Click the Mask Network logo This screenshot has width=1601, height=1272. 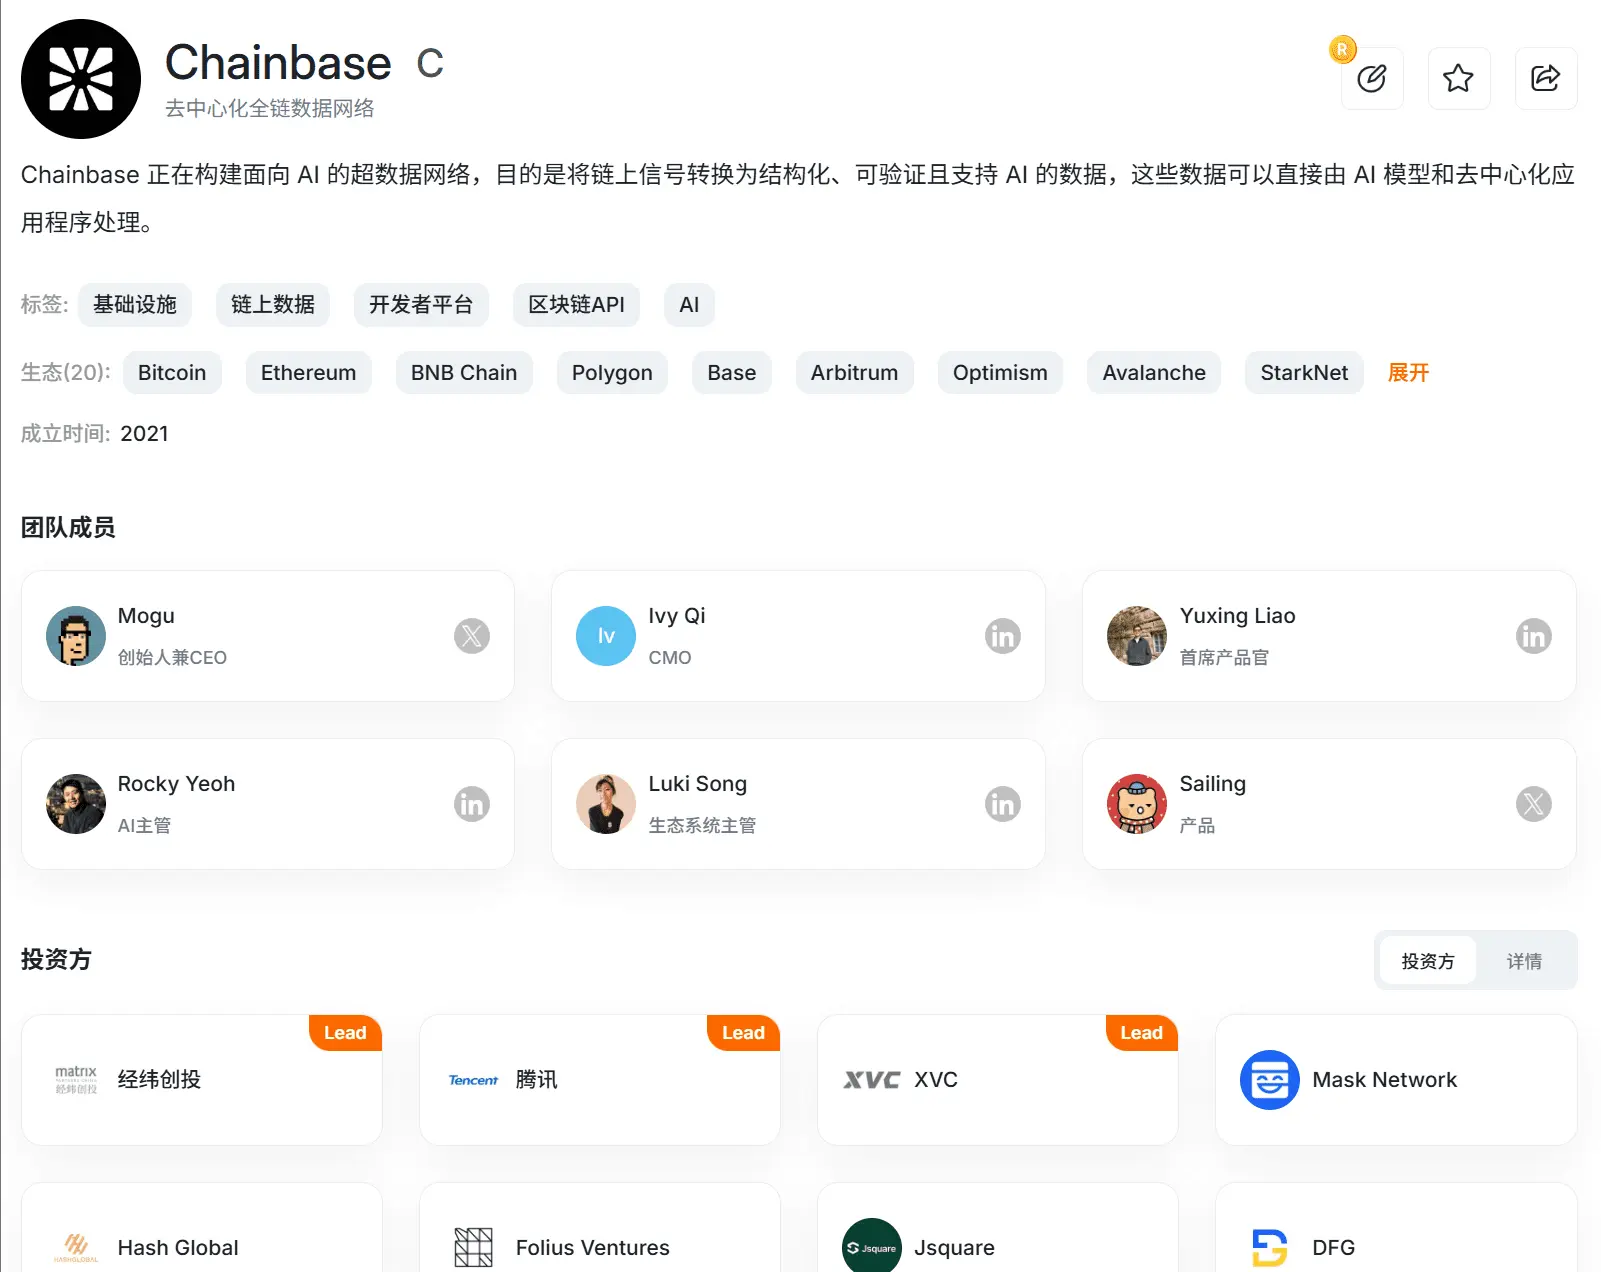(x=1269, y=1080)
